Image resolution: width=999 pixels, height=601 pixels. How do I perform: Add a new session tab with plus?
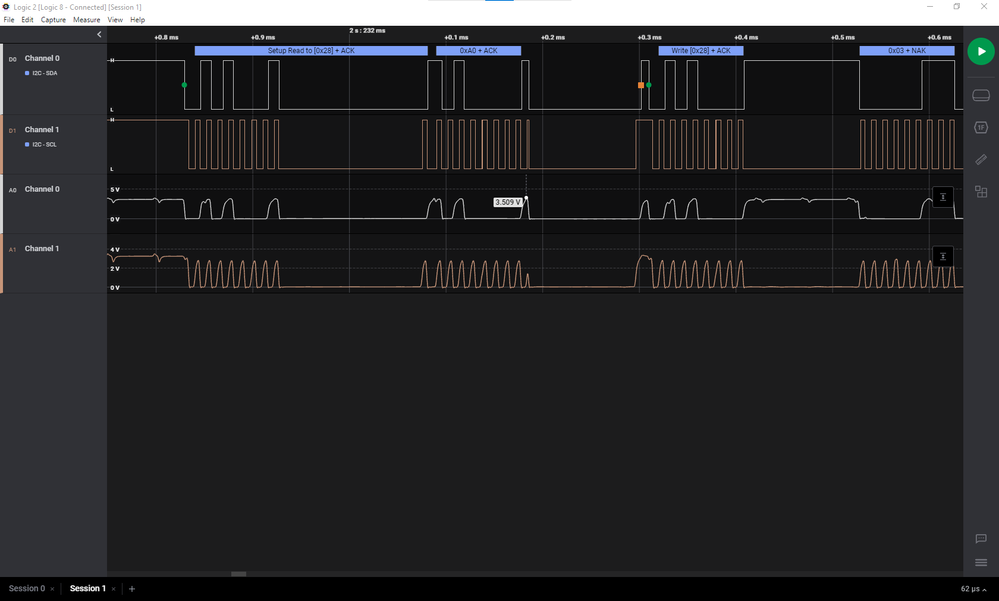pos(132,589)
